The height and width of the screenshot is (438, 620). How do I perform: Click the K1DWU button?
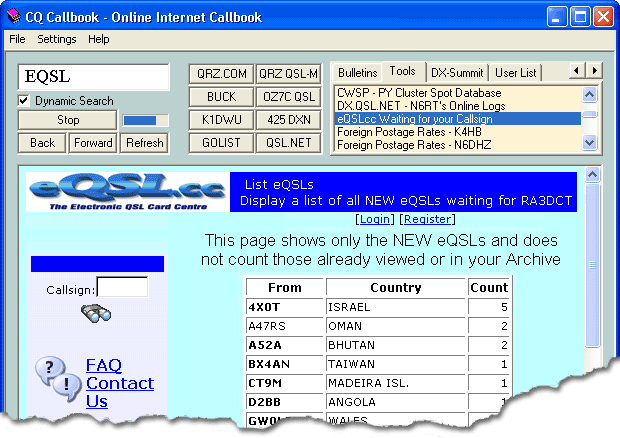click(221, 120)
